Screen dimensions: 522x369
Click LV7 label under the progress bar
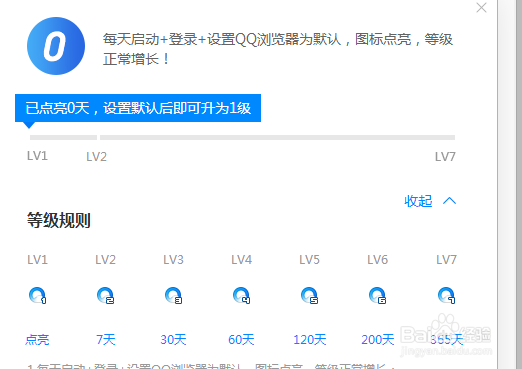(445, 157)
